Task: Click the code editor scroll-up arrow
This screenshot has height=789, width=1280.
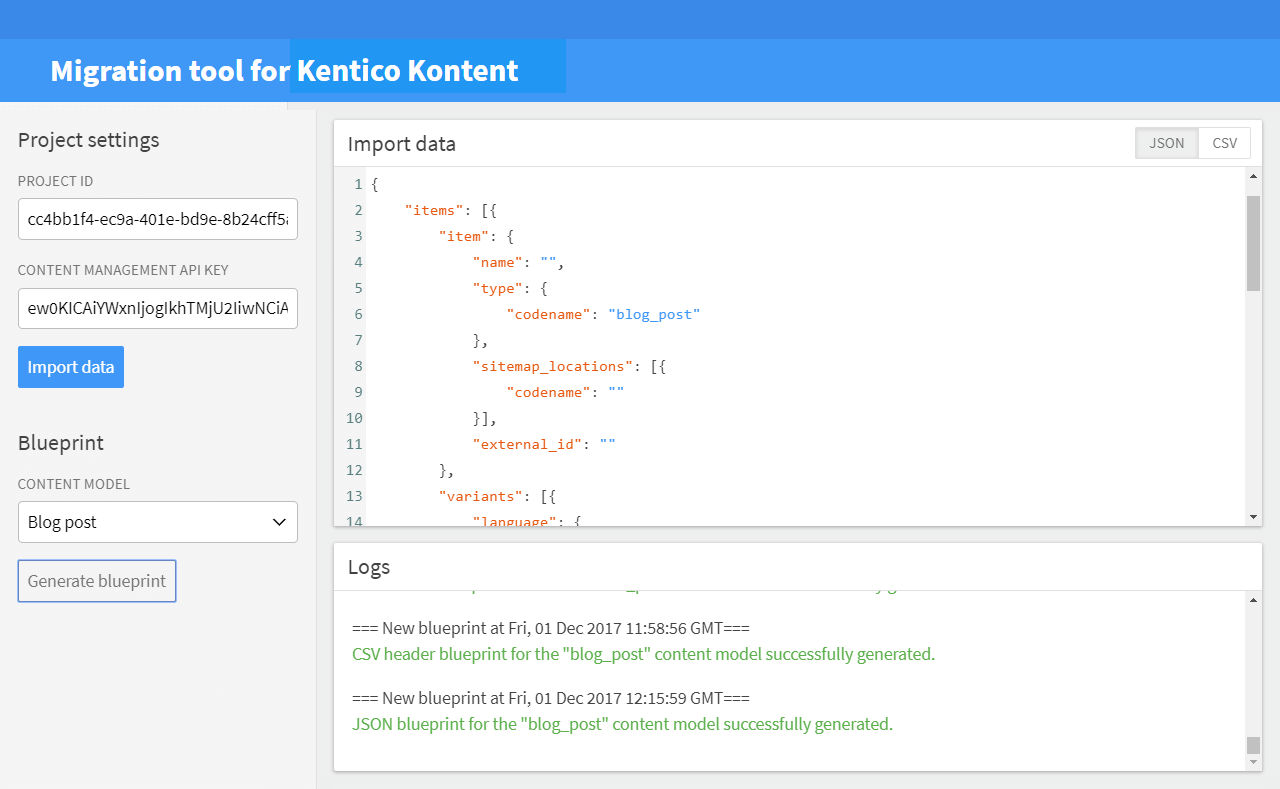Action: (x=1254, y=177)
